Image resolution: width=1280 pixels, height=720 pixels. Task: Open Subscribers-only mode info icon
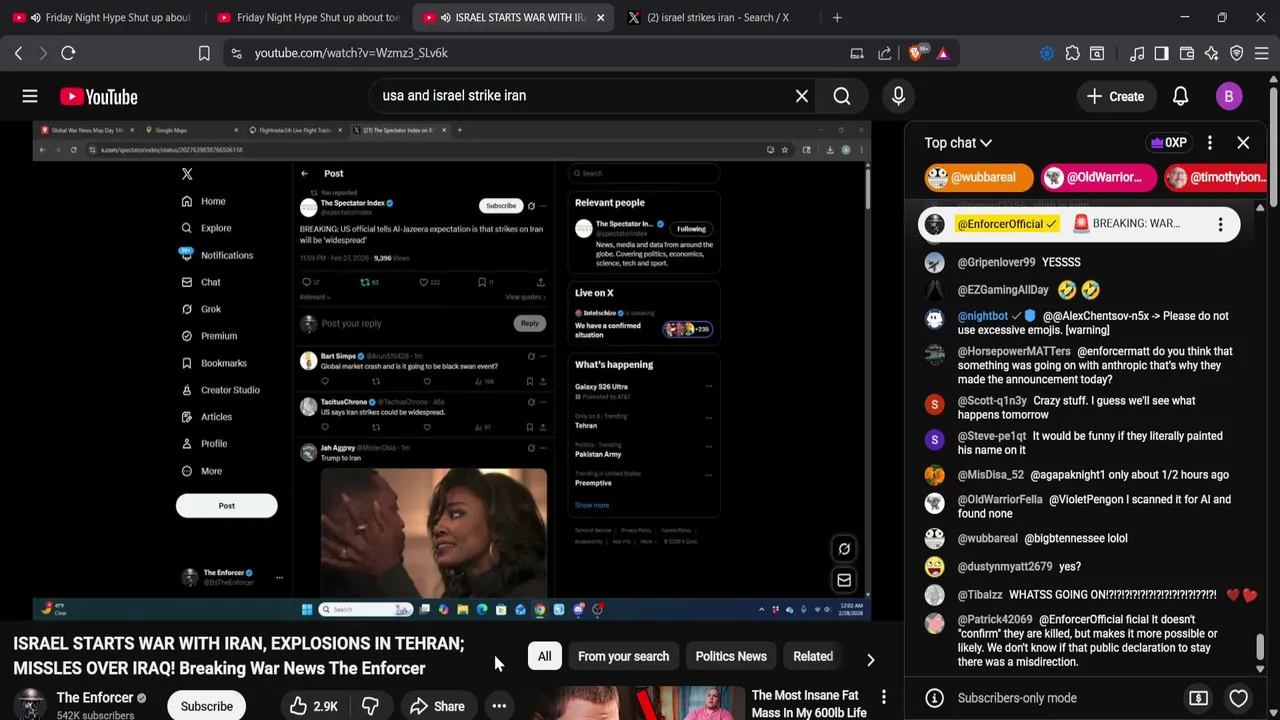(x=934, y=698)
